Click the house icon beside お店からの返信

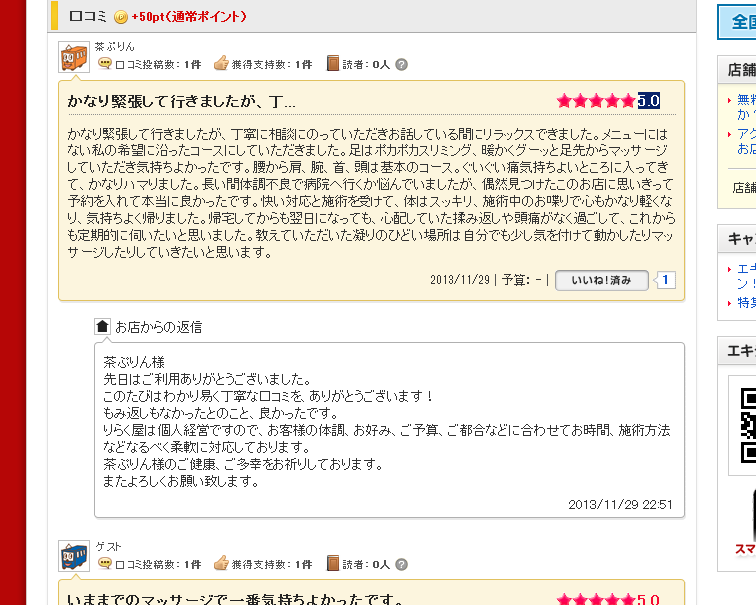[102, 326]
